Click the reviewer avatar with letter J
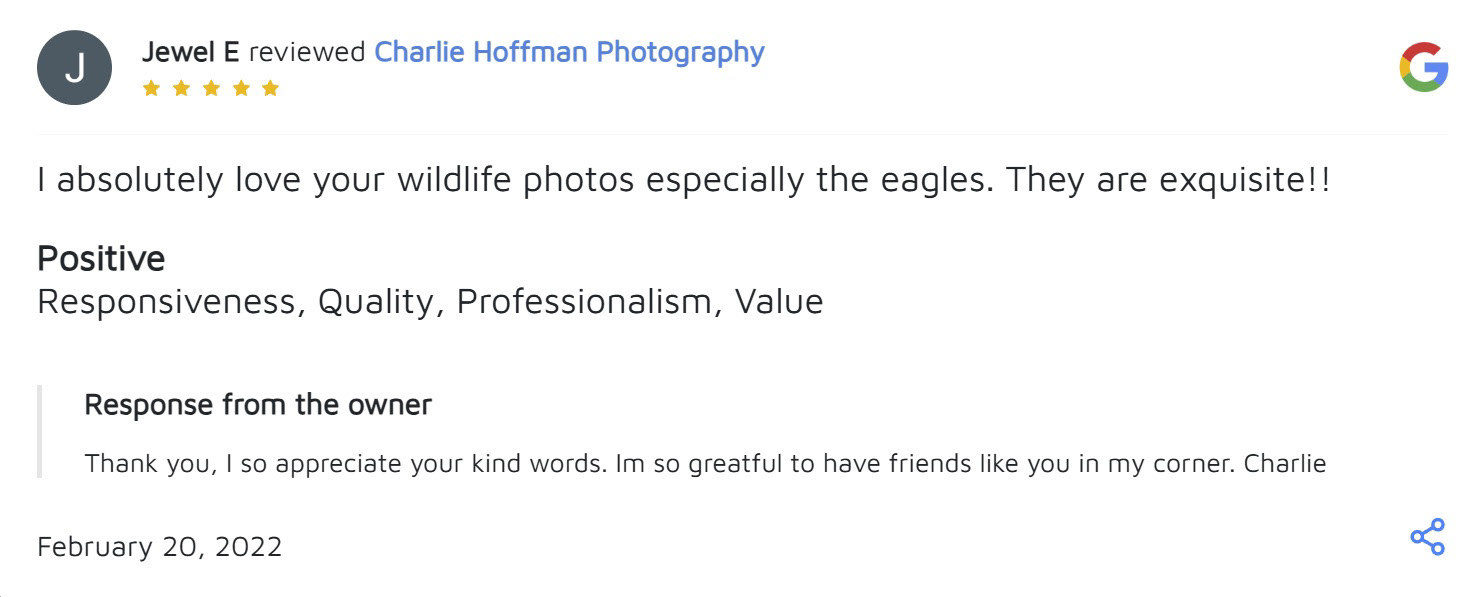 coord(74,68)
